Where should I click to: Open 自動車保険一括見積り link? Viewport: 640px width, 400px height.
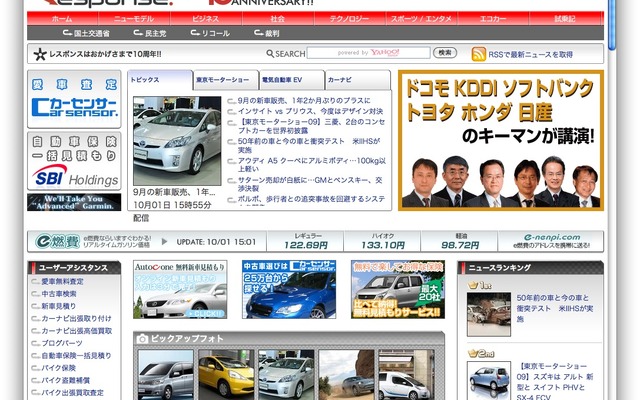click(x=76, y=356)
